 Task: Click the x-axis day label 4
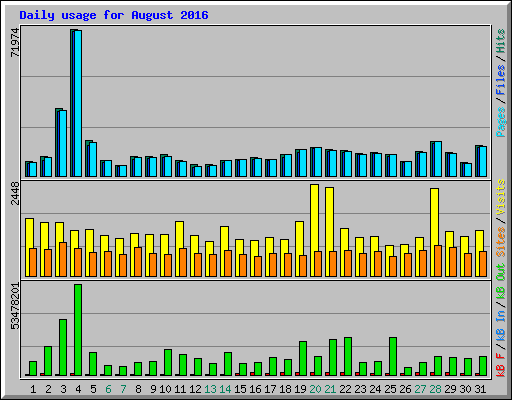pos(78,389)
